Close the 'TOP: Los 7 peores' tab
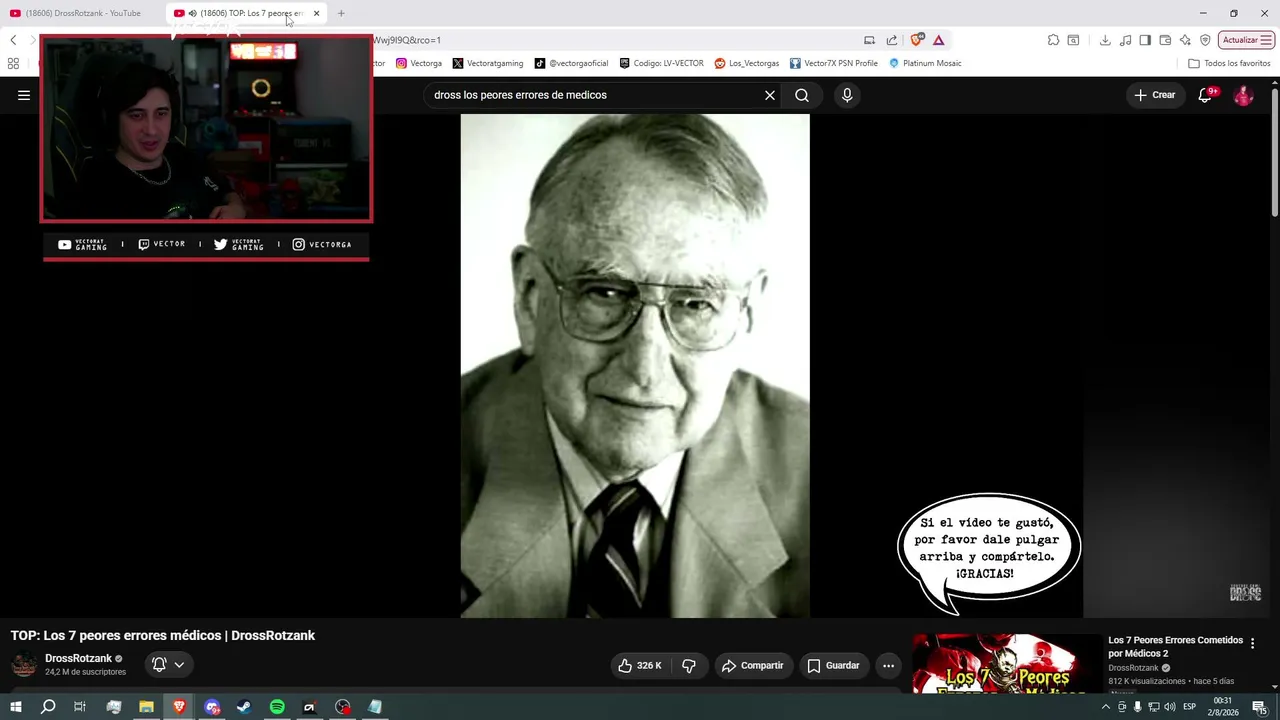The height and width of the screenshot is (720, 1280). (316, 13)
